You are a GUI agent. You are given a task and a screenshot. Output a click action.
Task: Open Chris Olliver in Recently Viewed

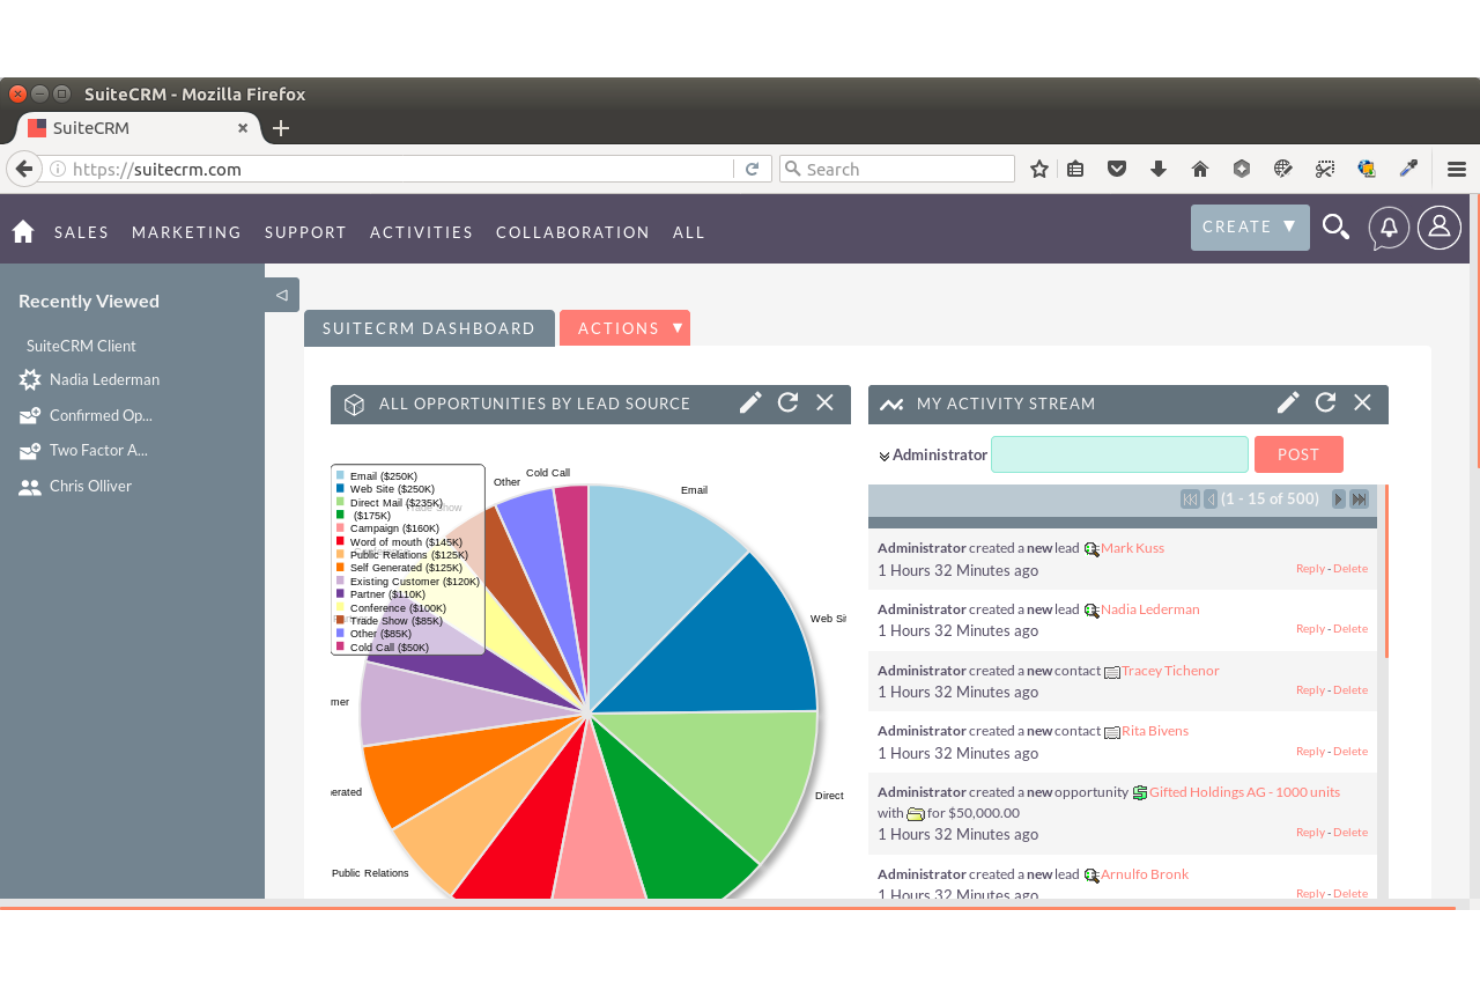point(90,486)
